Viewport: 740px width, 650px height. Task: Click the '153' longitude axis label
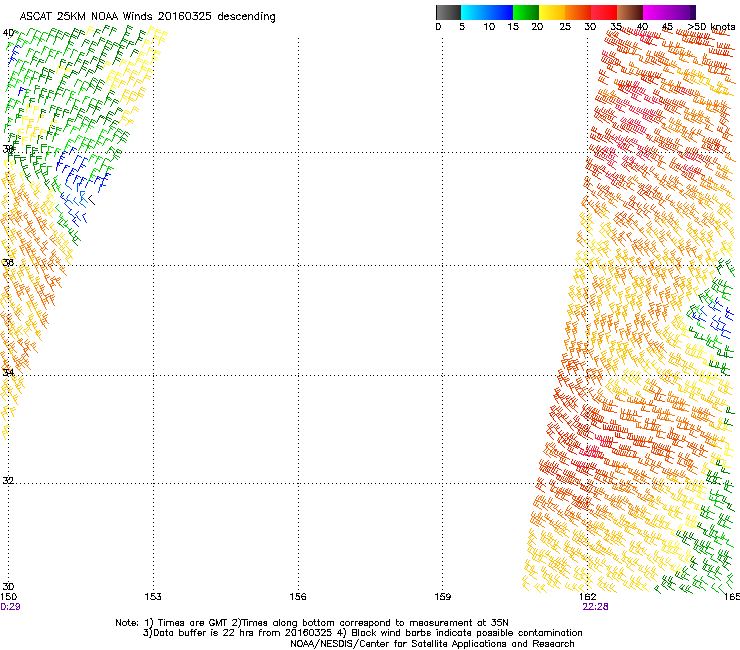(153, 597)
